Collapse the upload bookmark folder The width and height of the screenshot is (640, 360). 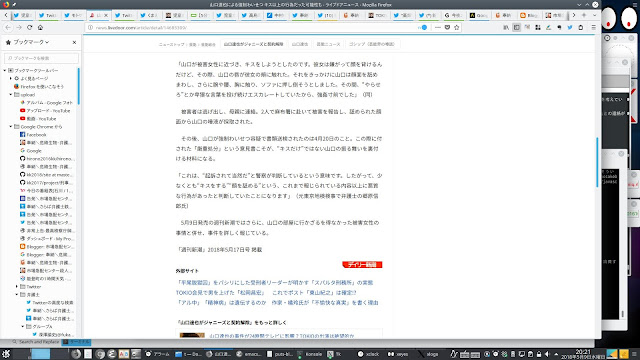11,95
